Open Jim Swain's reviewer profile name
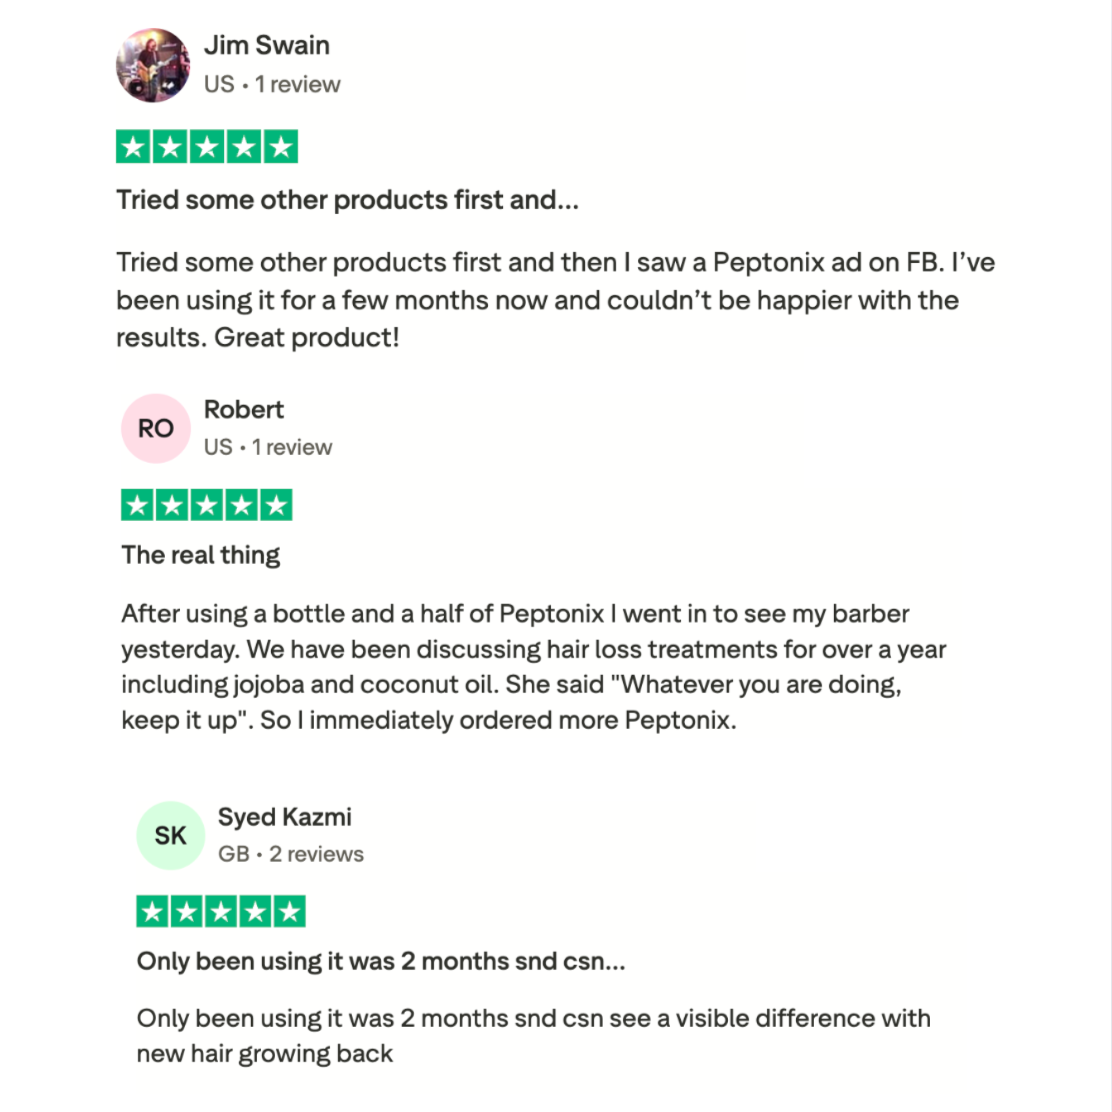 (266, 45)
